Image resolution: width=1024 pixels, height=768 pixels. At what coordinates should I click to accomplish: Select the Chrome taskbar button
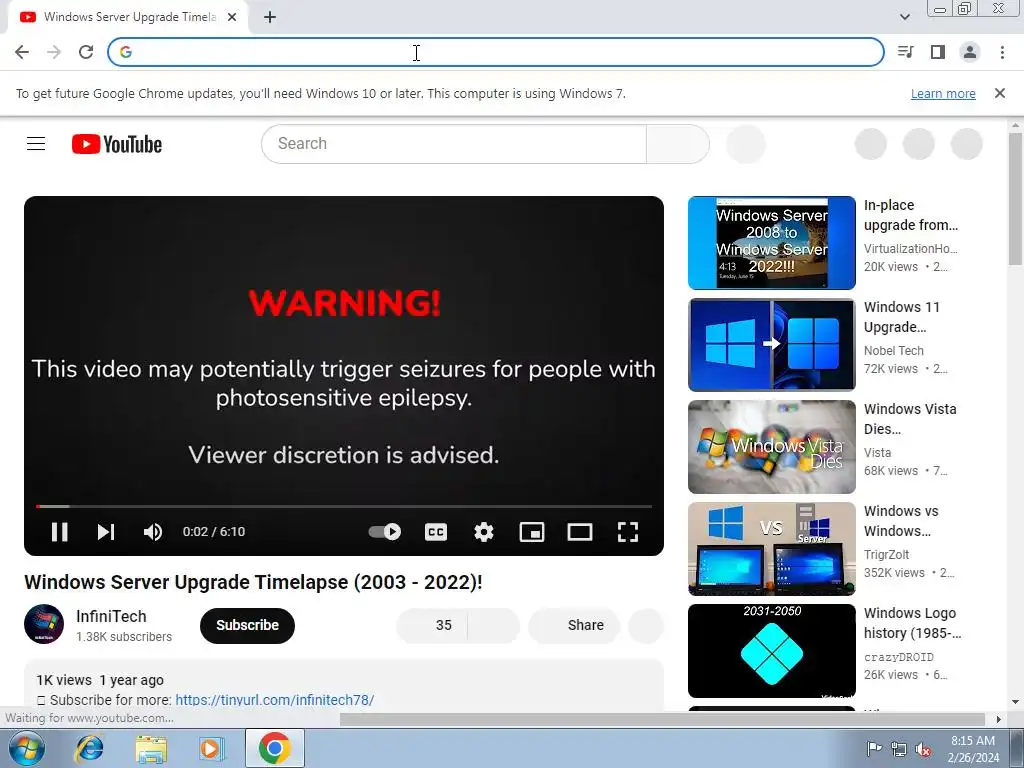click(x=274, y=748)
